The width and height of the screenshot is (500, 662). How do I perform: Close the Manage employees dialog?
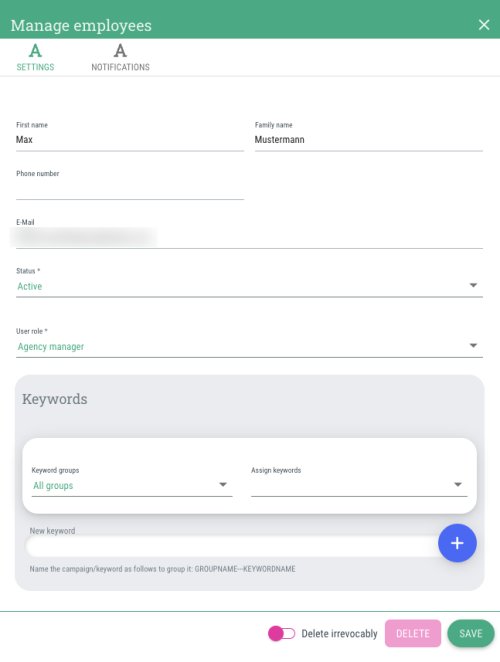pyautogui.click(x=484, y=24)
